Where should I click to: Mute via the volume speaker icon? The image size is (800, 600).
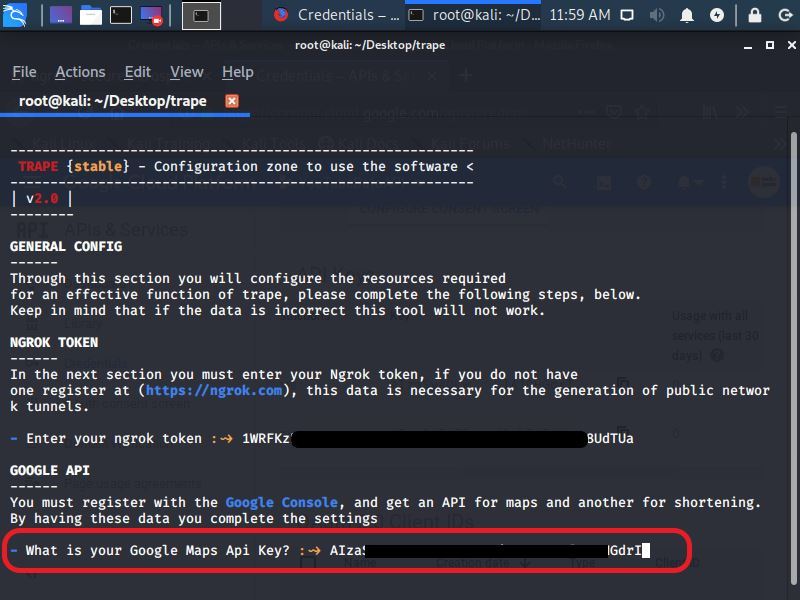(656, 15)
